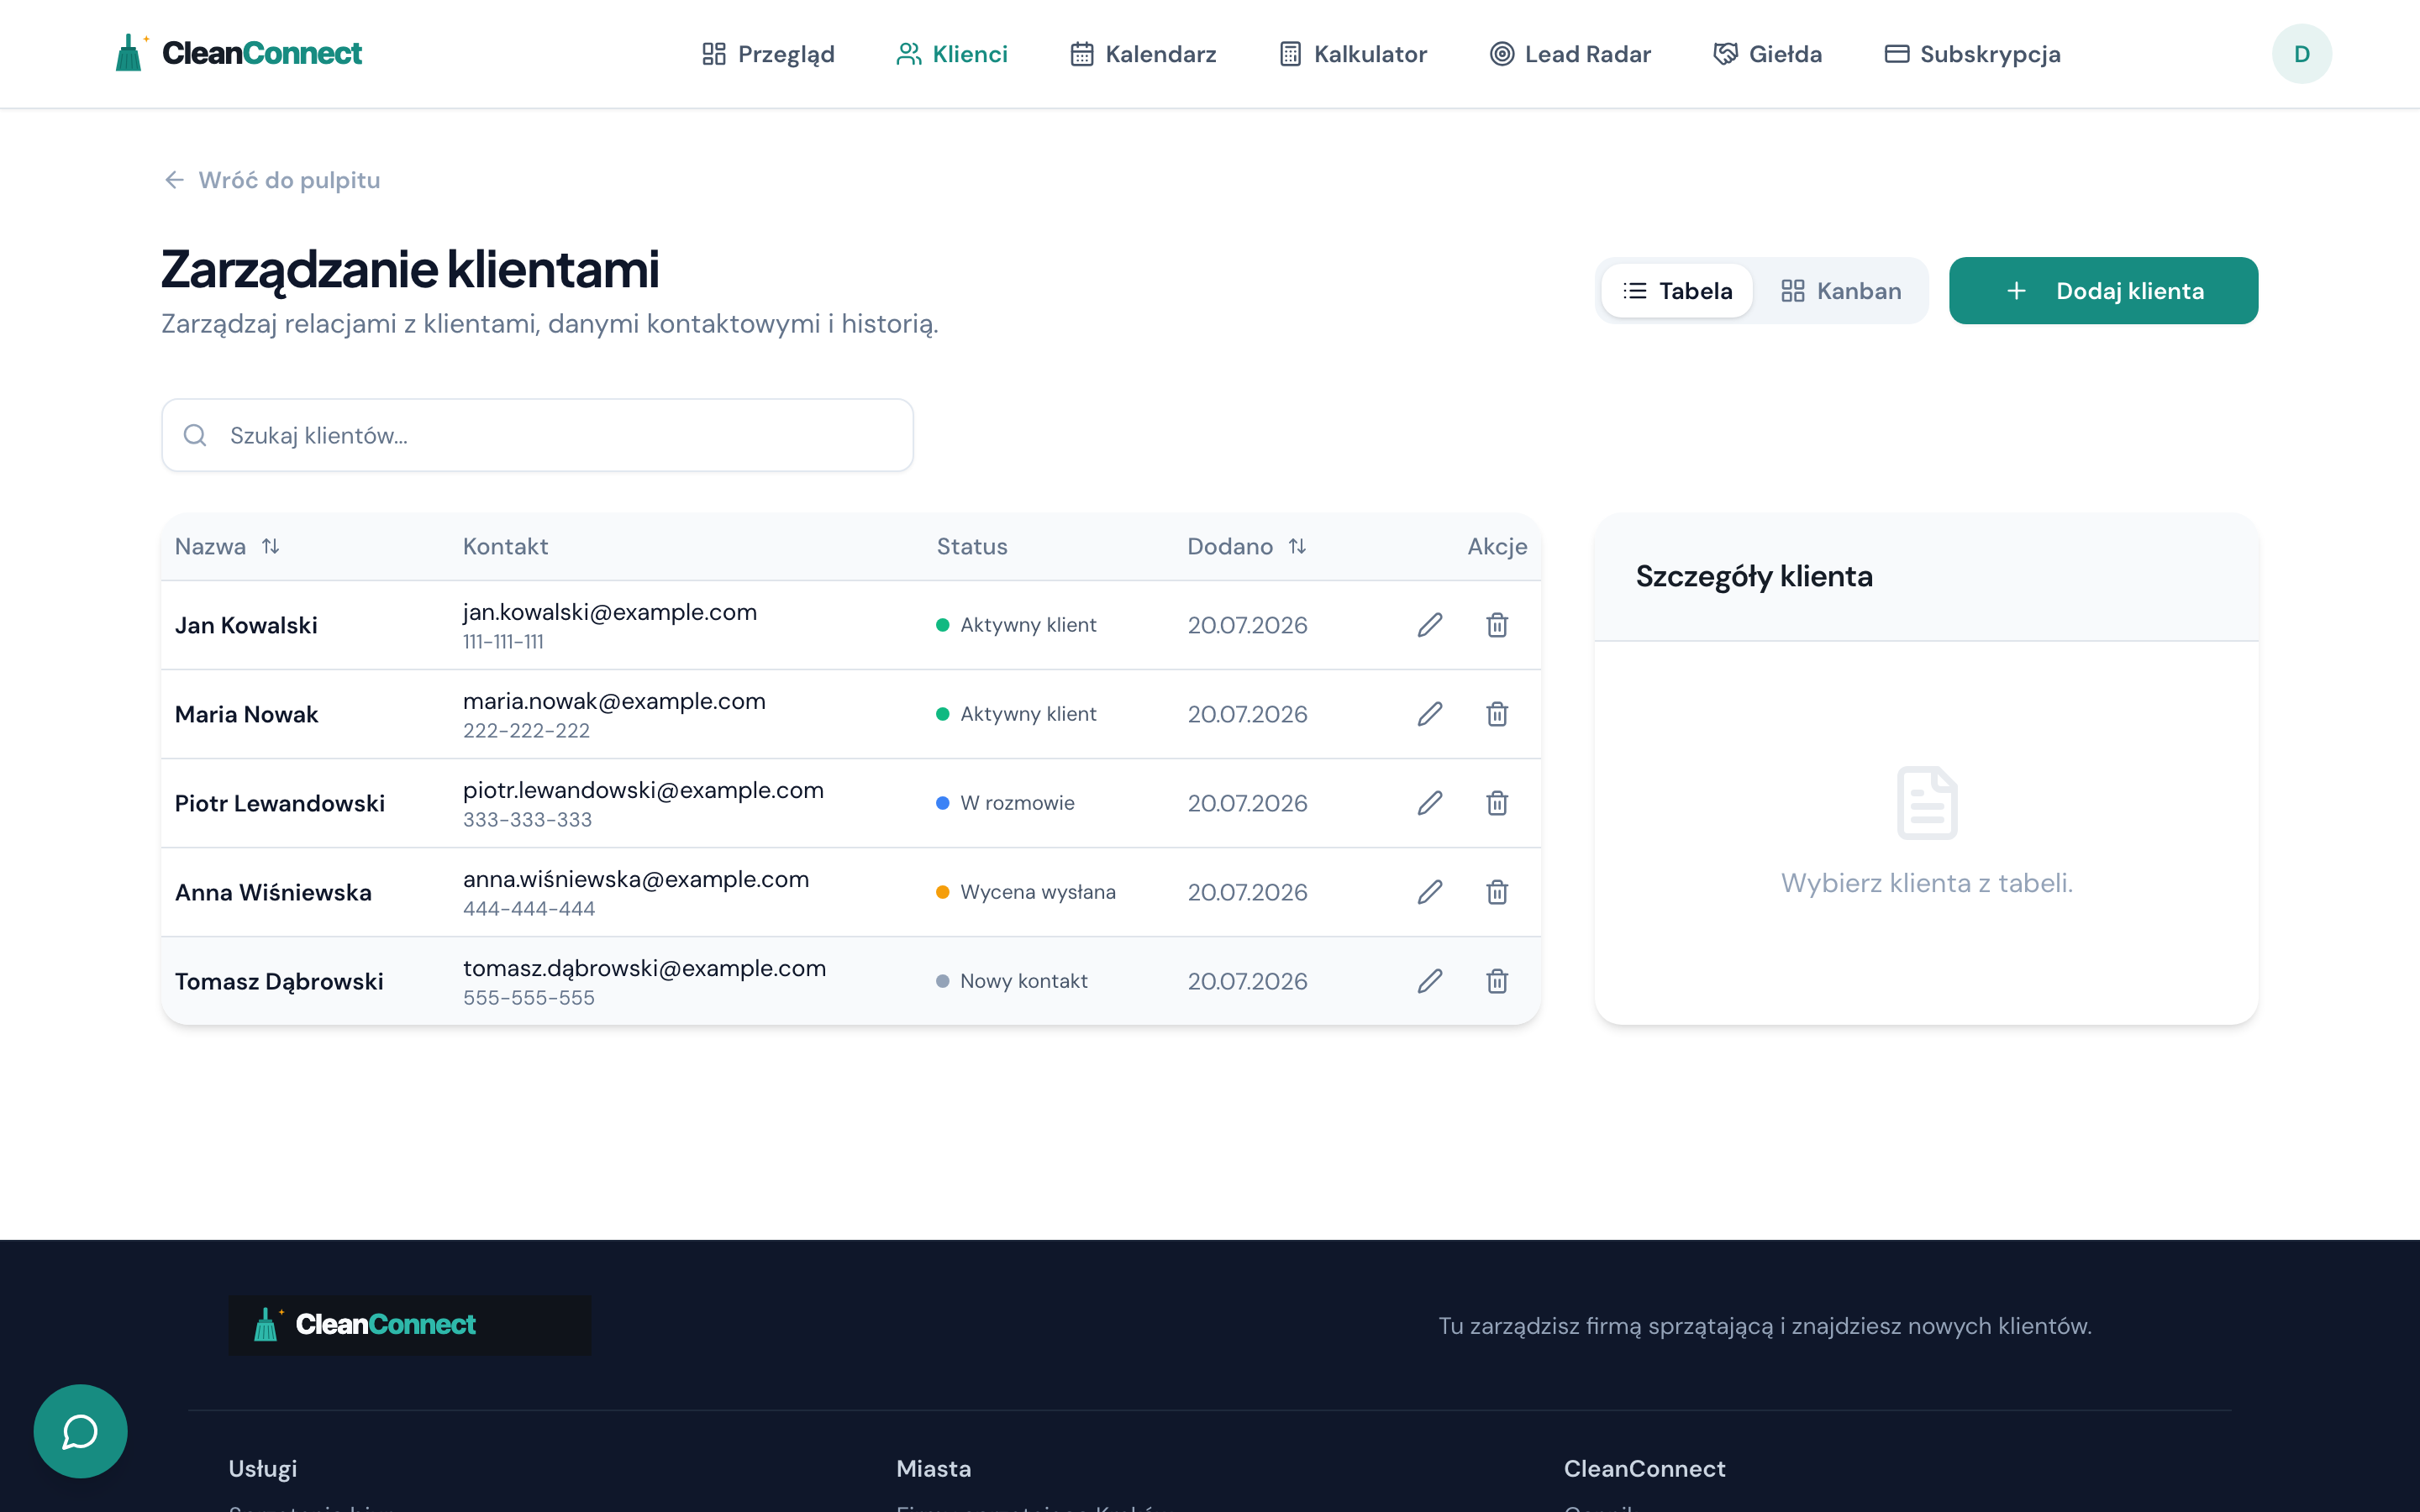Click Wycena wysłana status label
Screen dimensions: 2420x1512
[1038, 892]
